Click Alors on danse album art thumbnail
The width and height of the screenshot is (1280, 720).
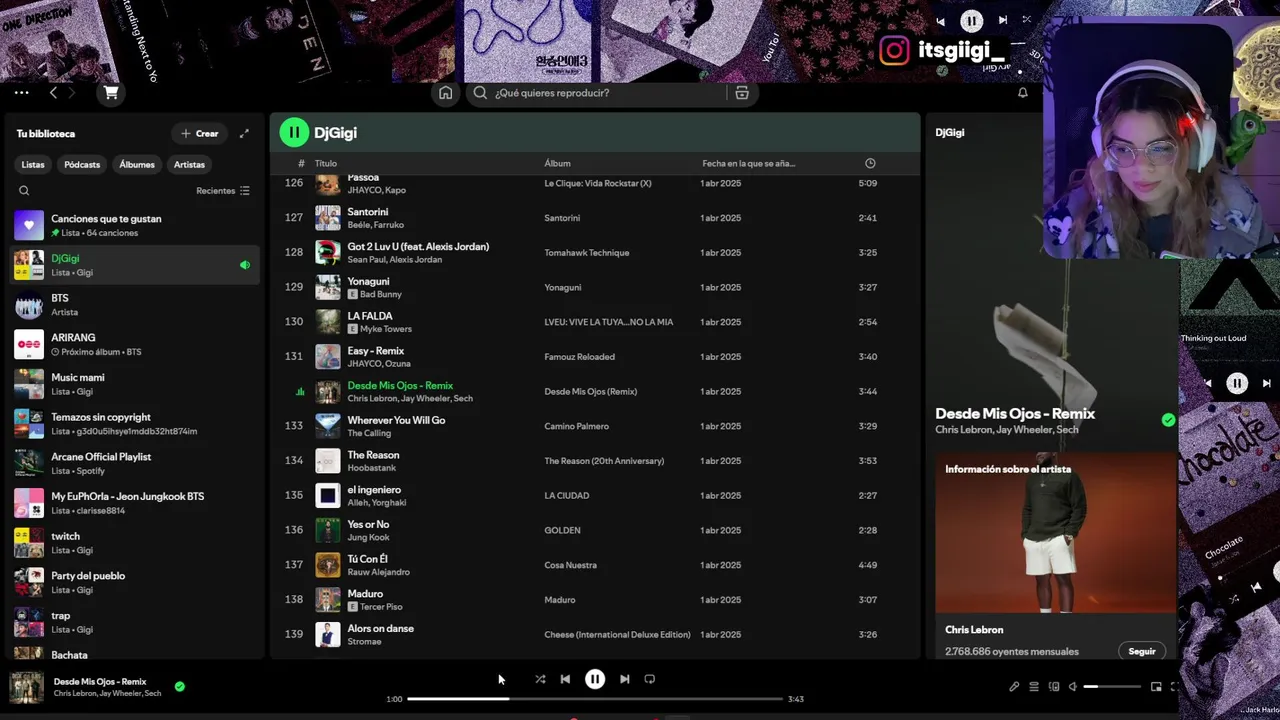(328, 634)
